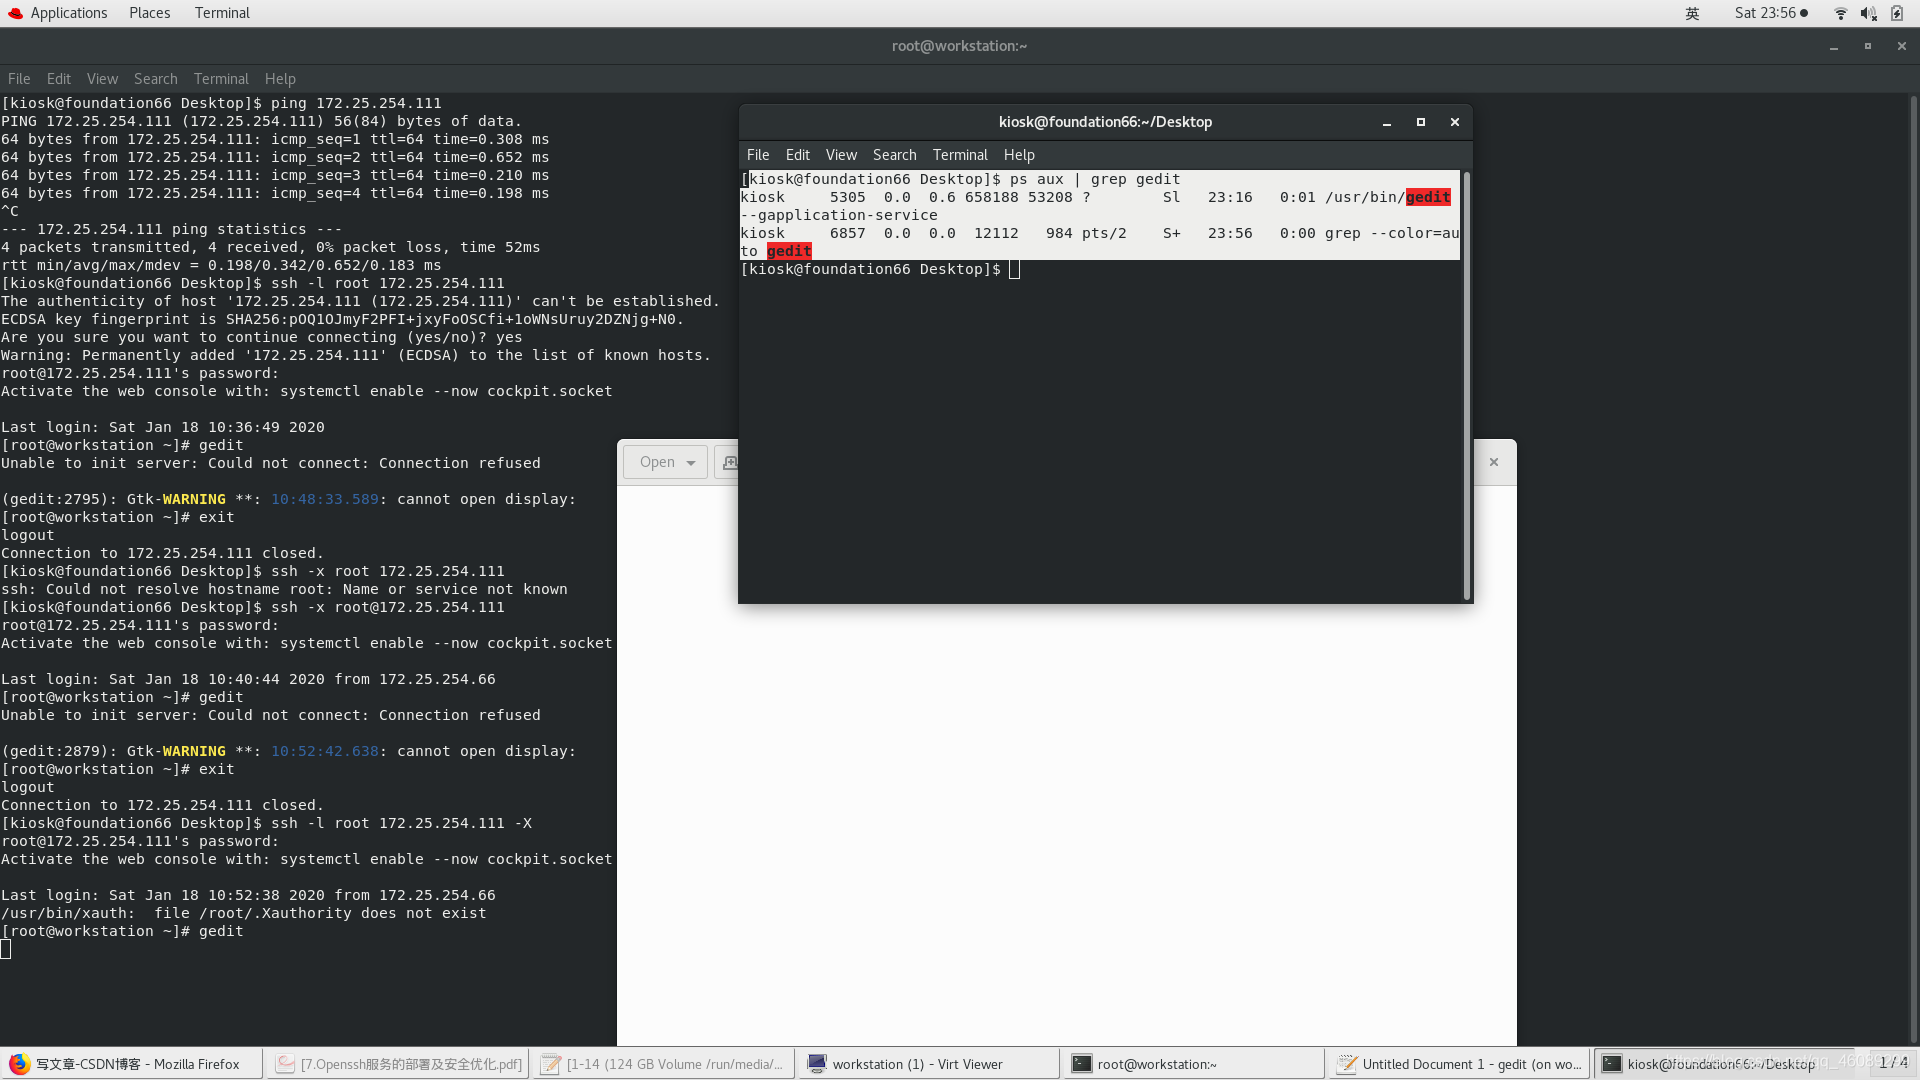
Task: Click 'ECDSA key fingerprint' line
Action: tap(343, 319)
